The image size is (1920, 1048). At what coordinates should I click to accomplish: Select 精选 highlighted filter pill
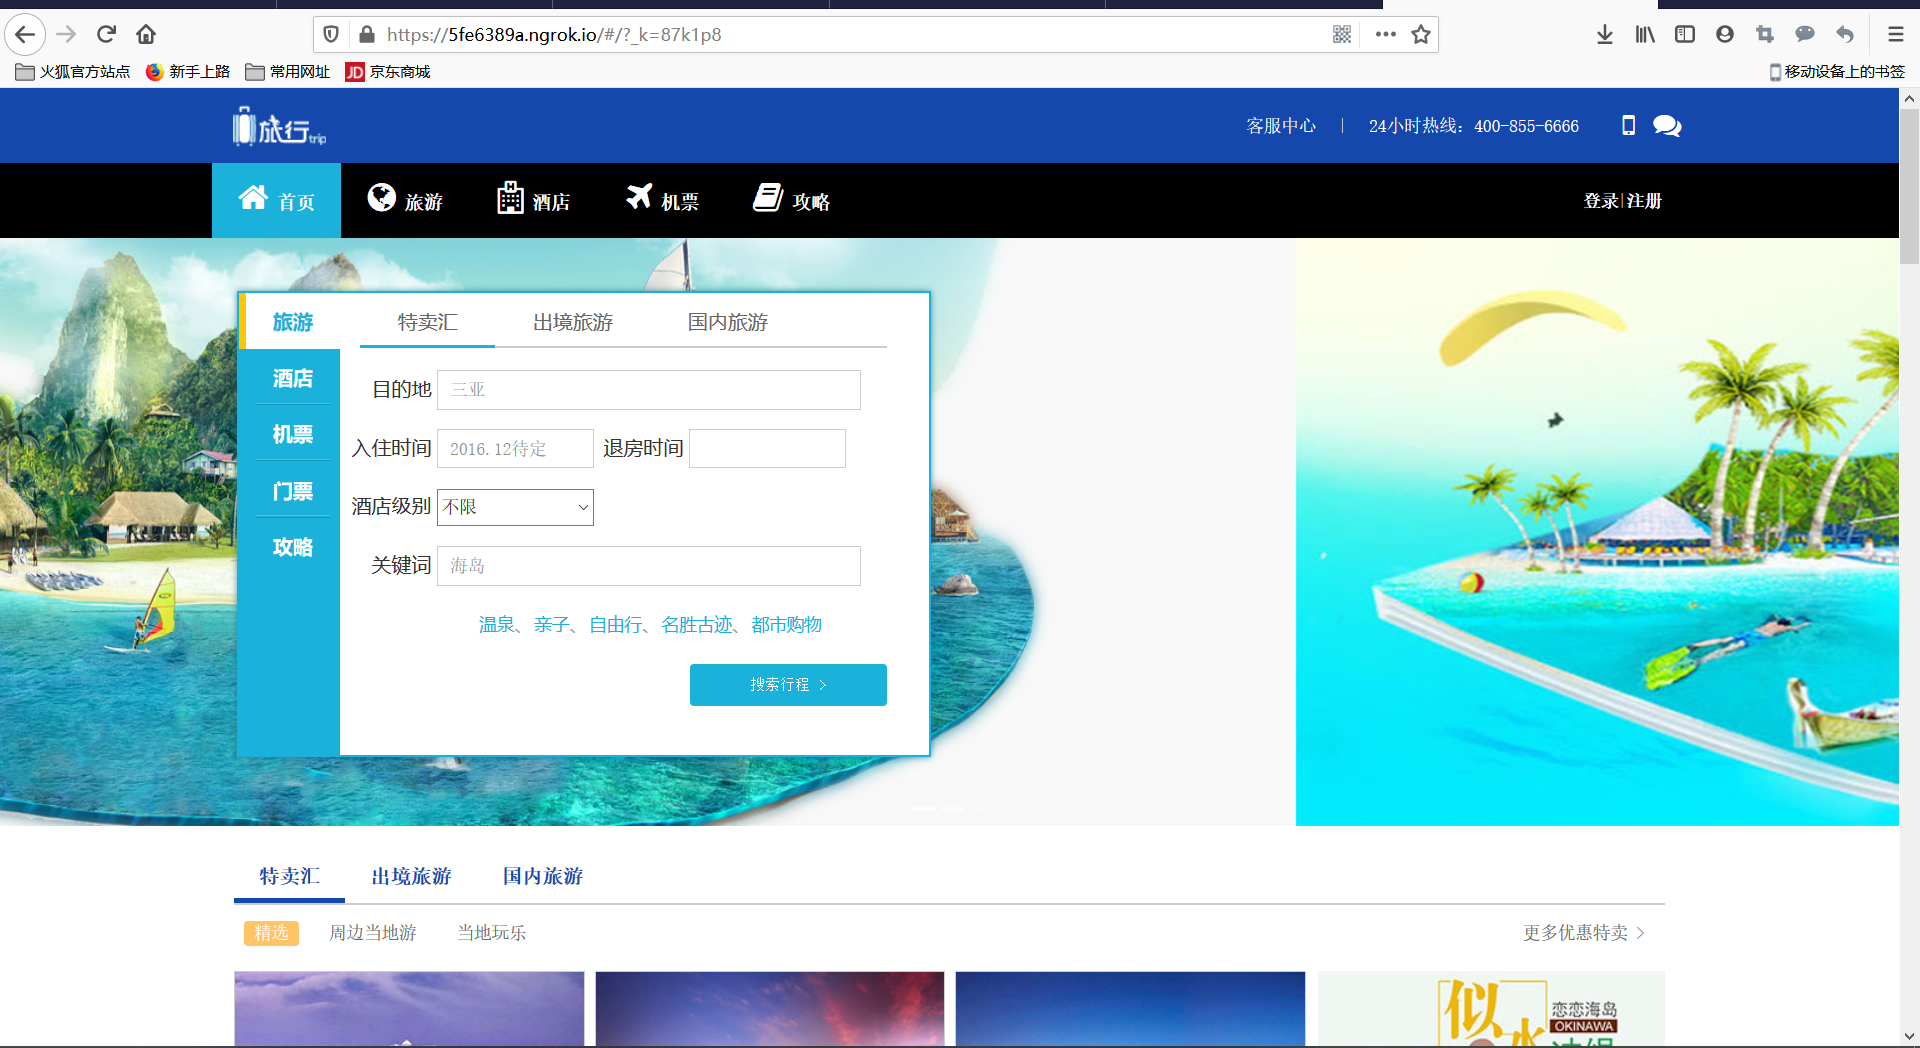click(270, 933)
